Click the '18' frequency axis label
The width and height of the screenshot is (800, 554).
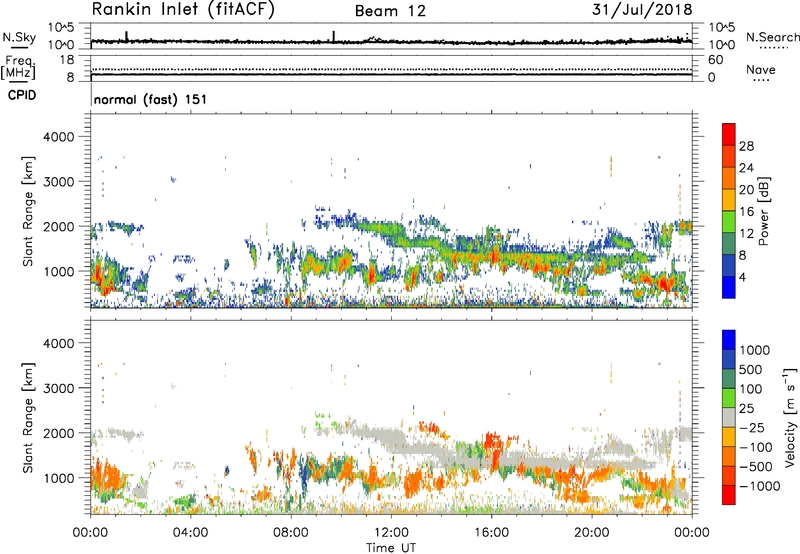(67, 60)
